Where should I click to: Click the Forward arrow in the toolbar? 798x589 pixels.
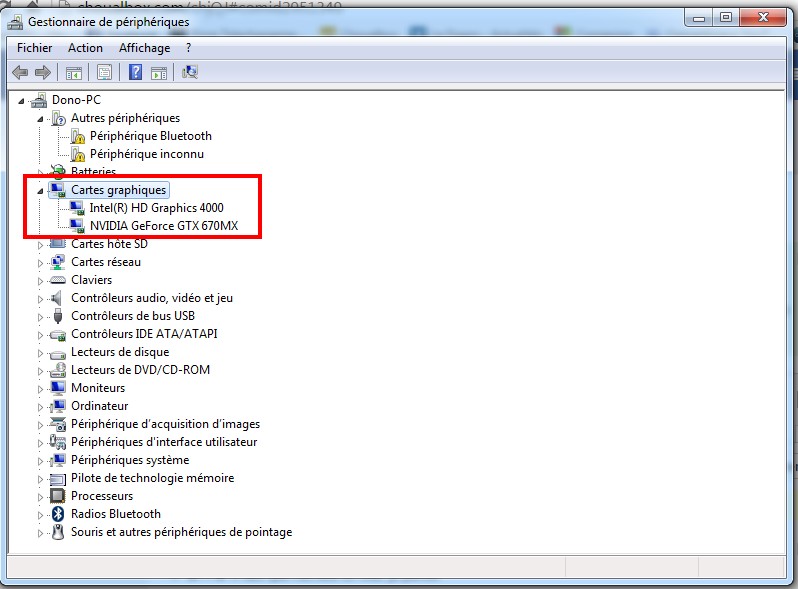point(42,72)
